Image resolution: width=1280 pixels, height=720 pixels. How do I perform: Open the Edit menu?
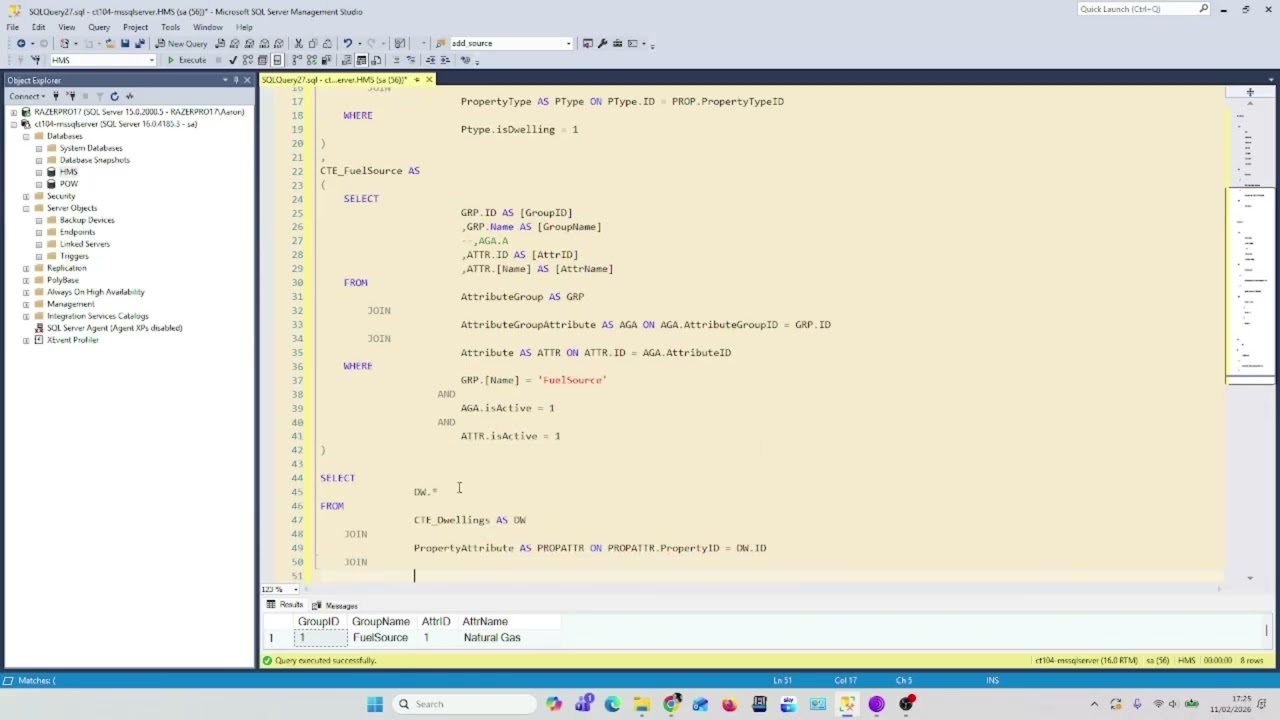point(38,27)
